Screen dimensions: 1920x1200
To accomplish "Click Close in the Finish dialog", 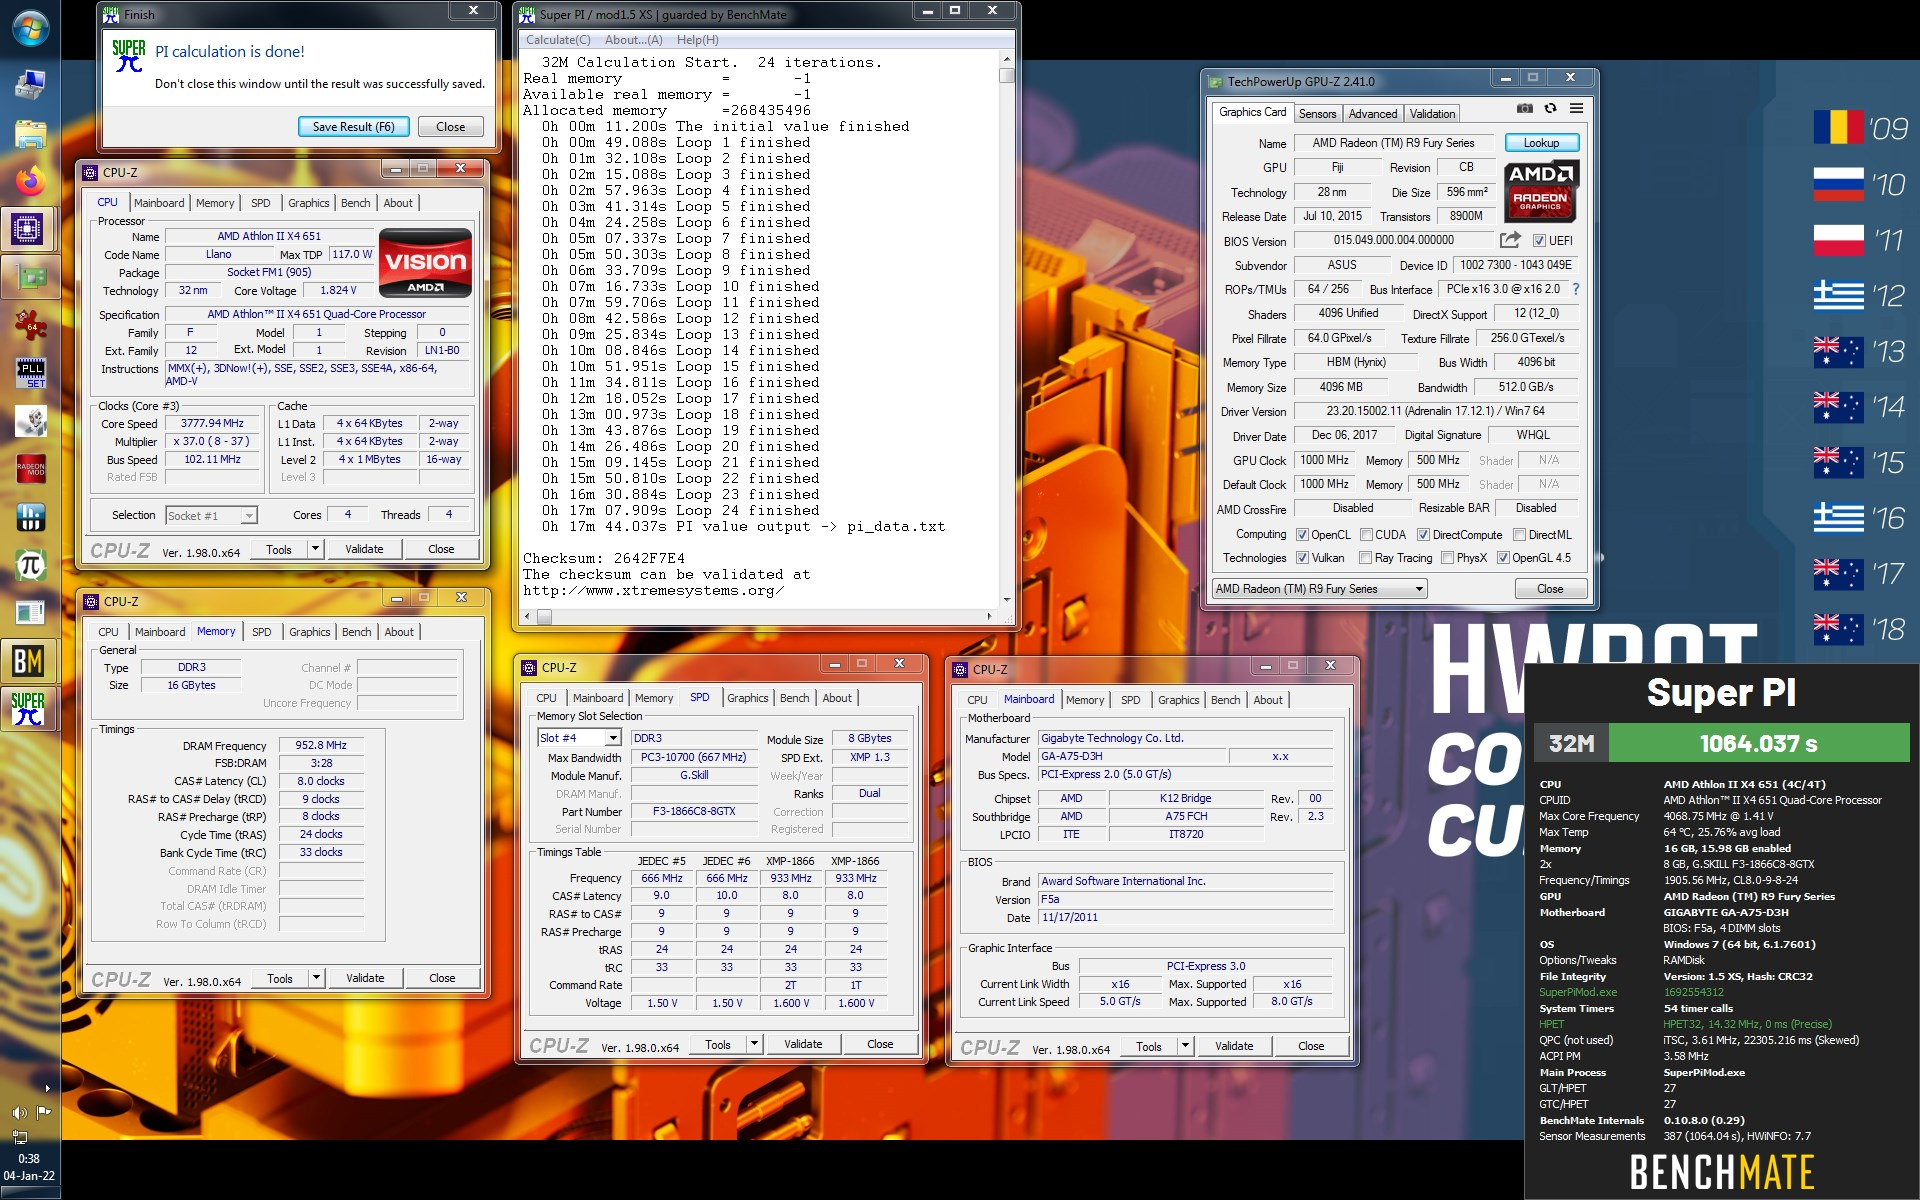I will [450, 127].
